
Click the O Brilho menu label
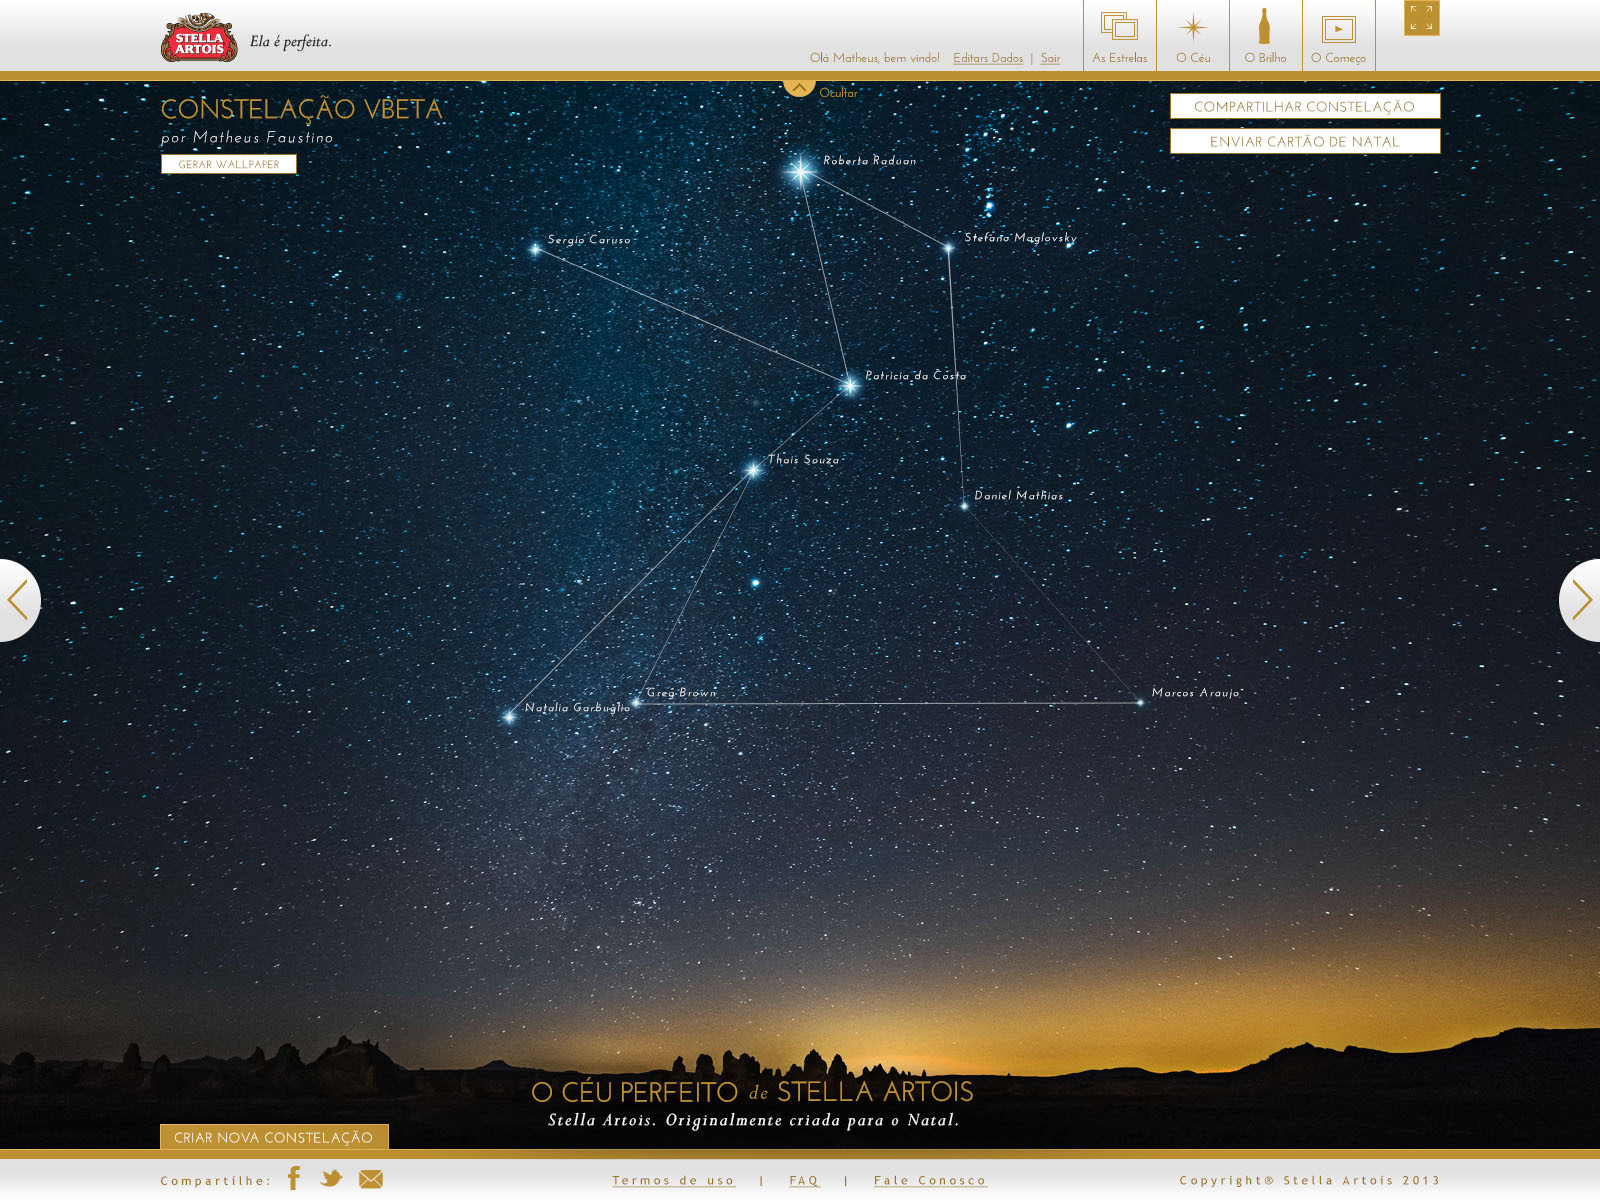1265,58
